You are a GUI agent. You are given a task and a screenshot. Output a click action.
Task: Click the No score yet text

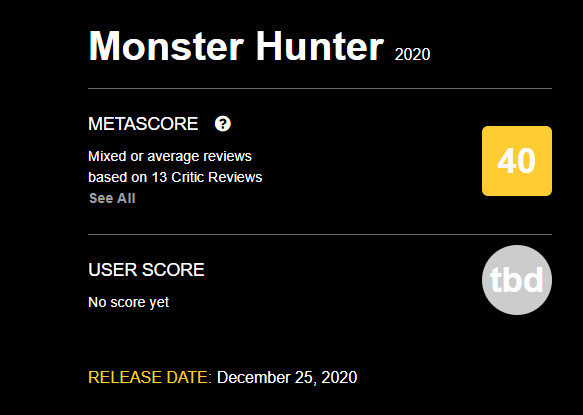coord(129,302)
